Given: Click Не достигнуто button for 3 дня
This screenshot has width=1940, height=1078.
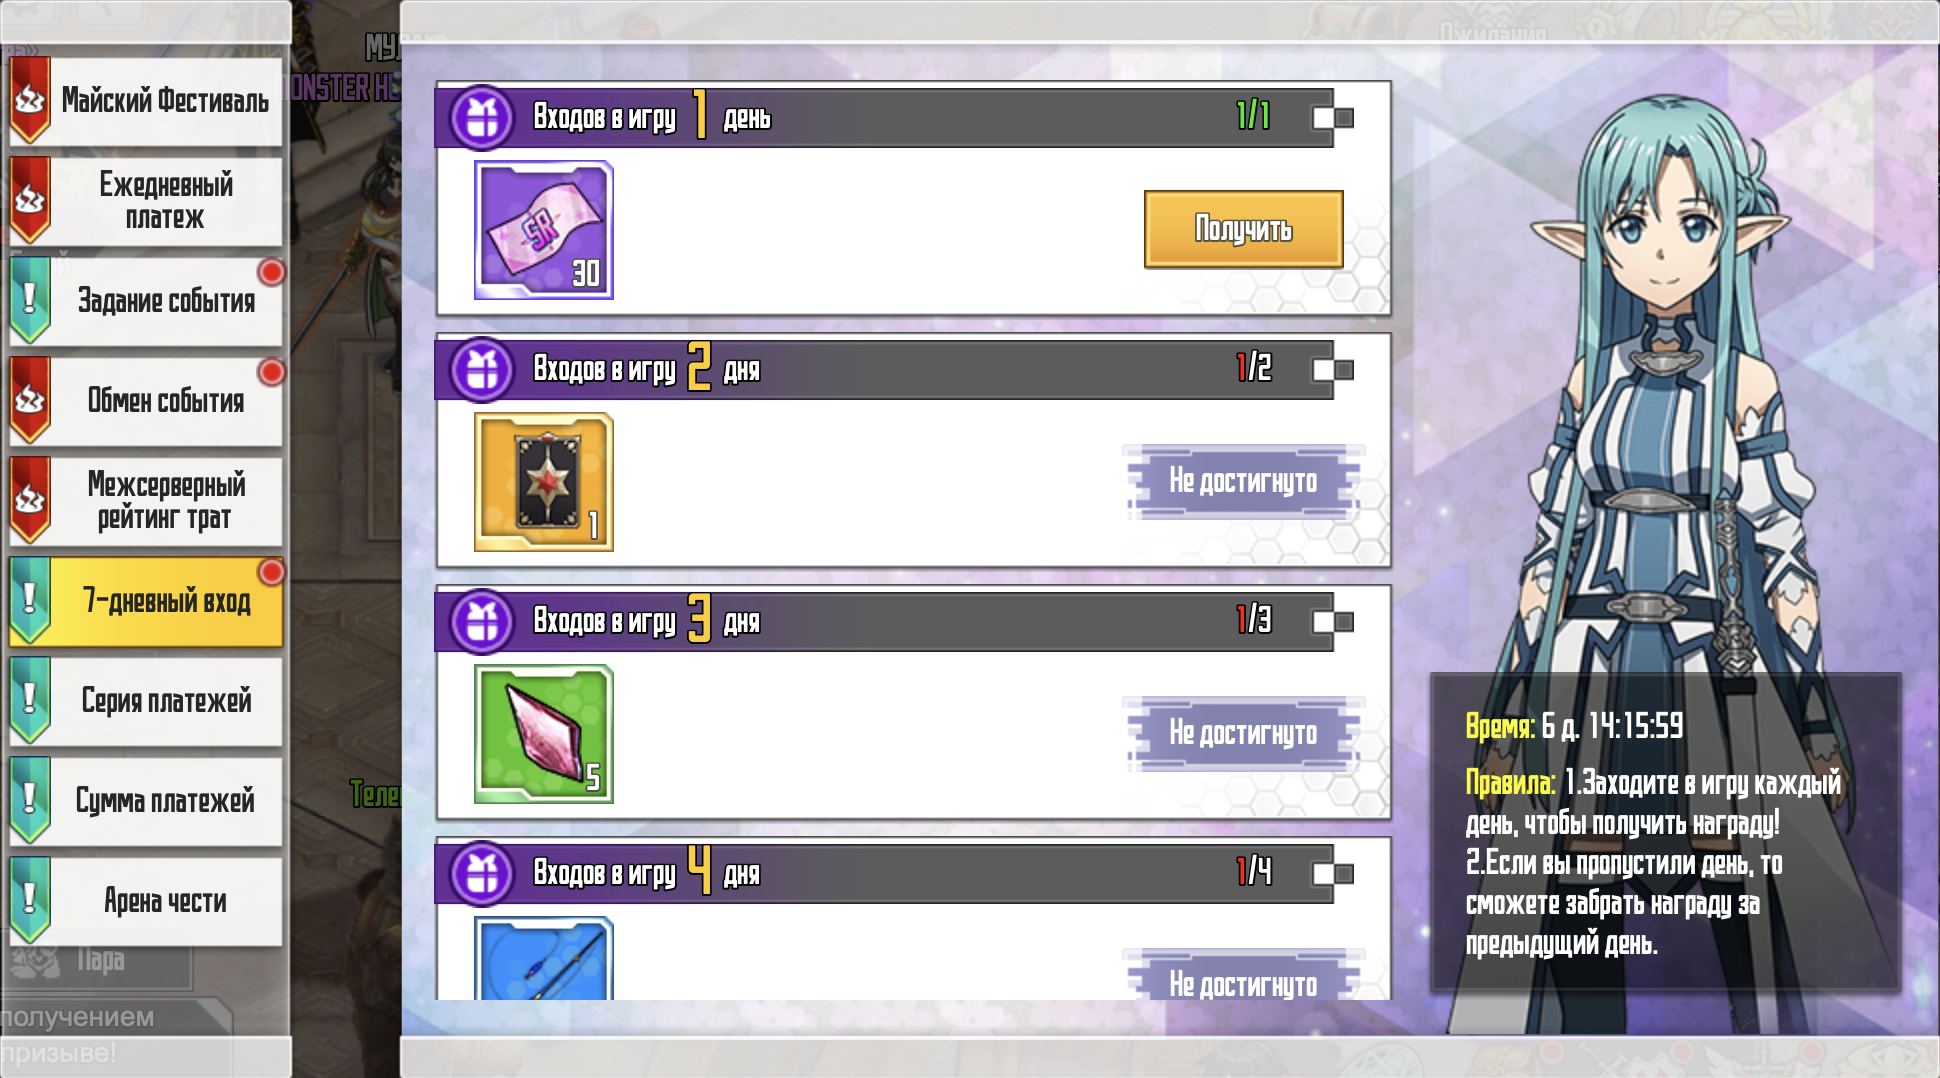Looking at the screenshot, I should point(1243,733).
